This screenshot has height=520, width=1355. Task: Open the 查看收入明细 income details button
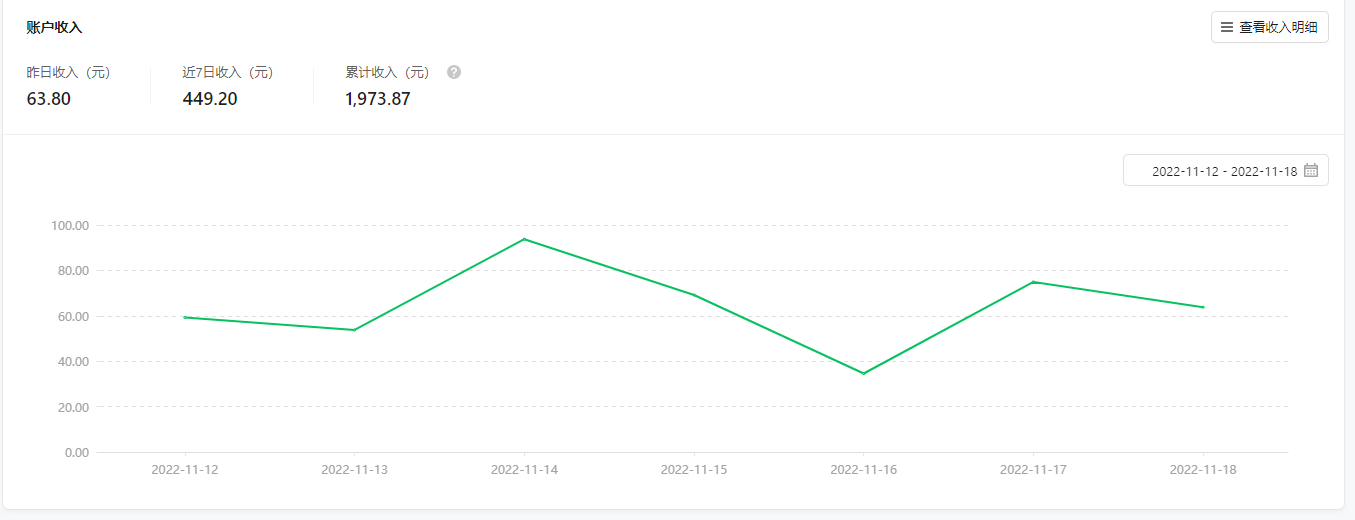coord(1269,28)
